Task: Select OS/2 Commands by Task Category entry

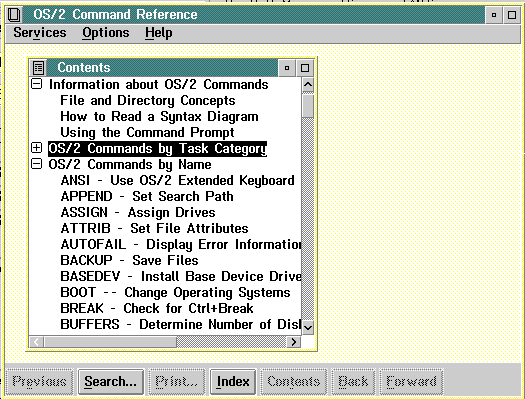Action: click(x=157, y=149)
